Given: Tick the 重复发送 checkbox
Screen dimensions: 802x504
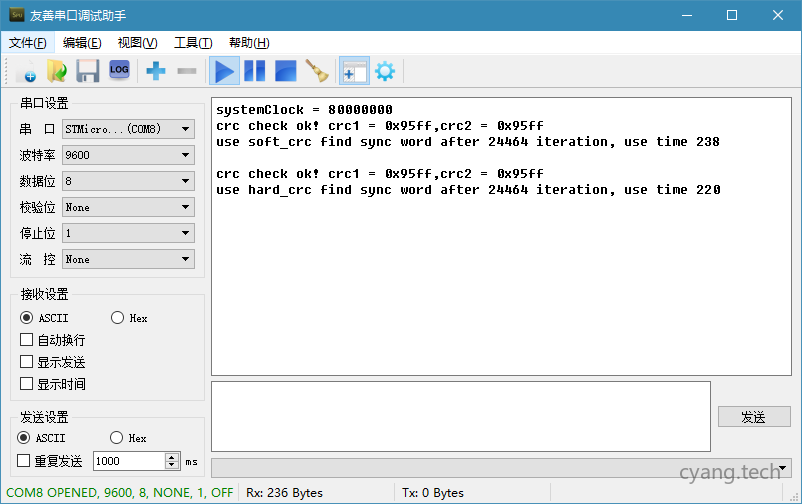Looking at the screenshot, I should pos(25,461).
